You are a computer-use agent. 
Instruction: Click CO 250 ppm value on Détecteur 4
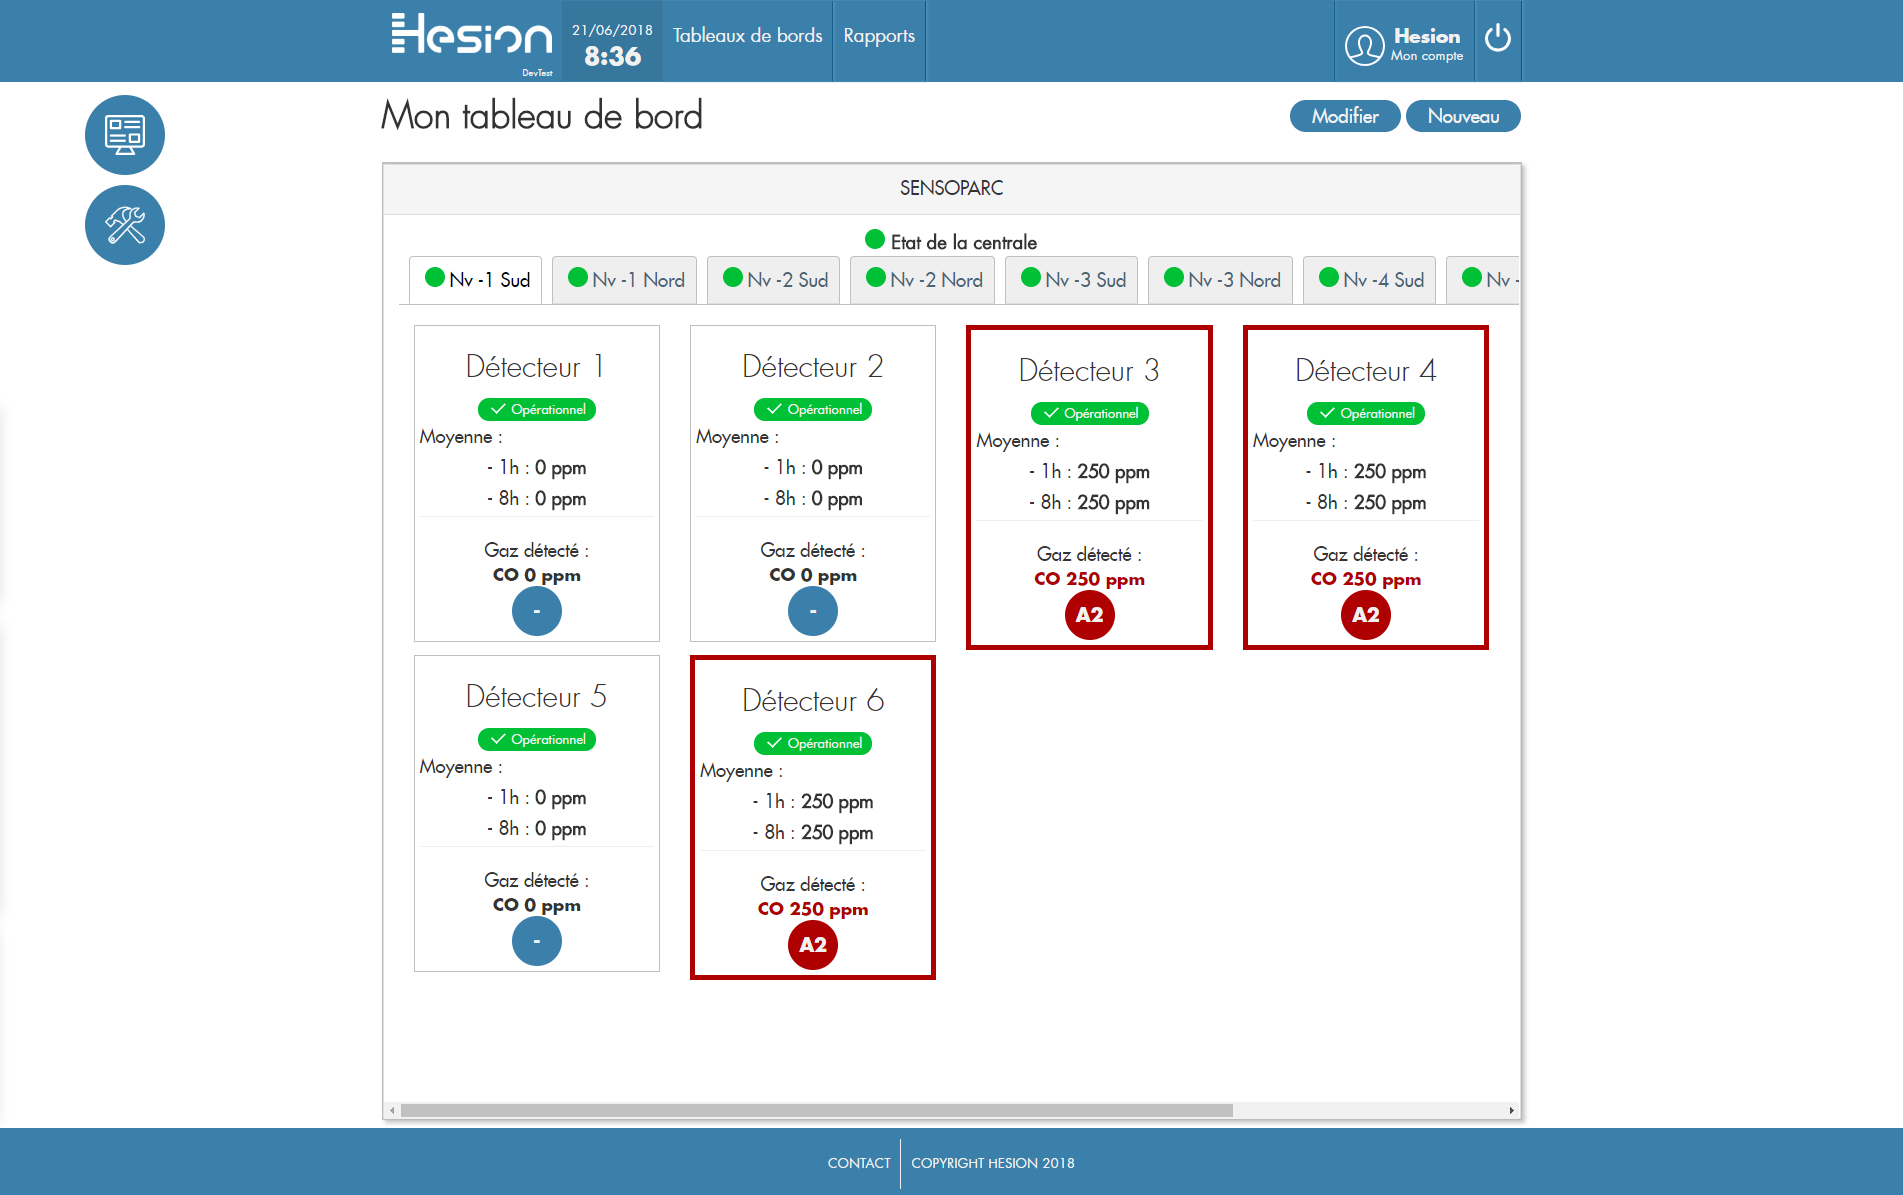[1365, 579]
